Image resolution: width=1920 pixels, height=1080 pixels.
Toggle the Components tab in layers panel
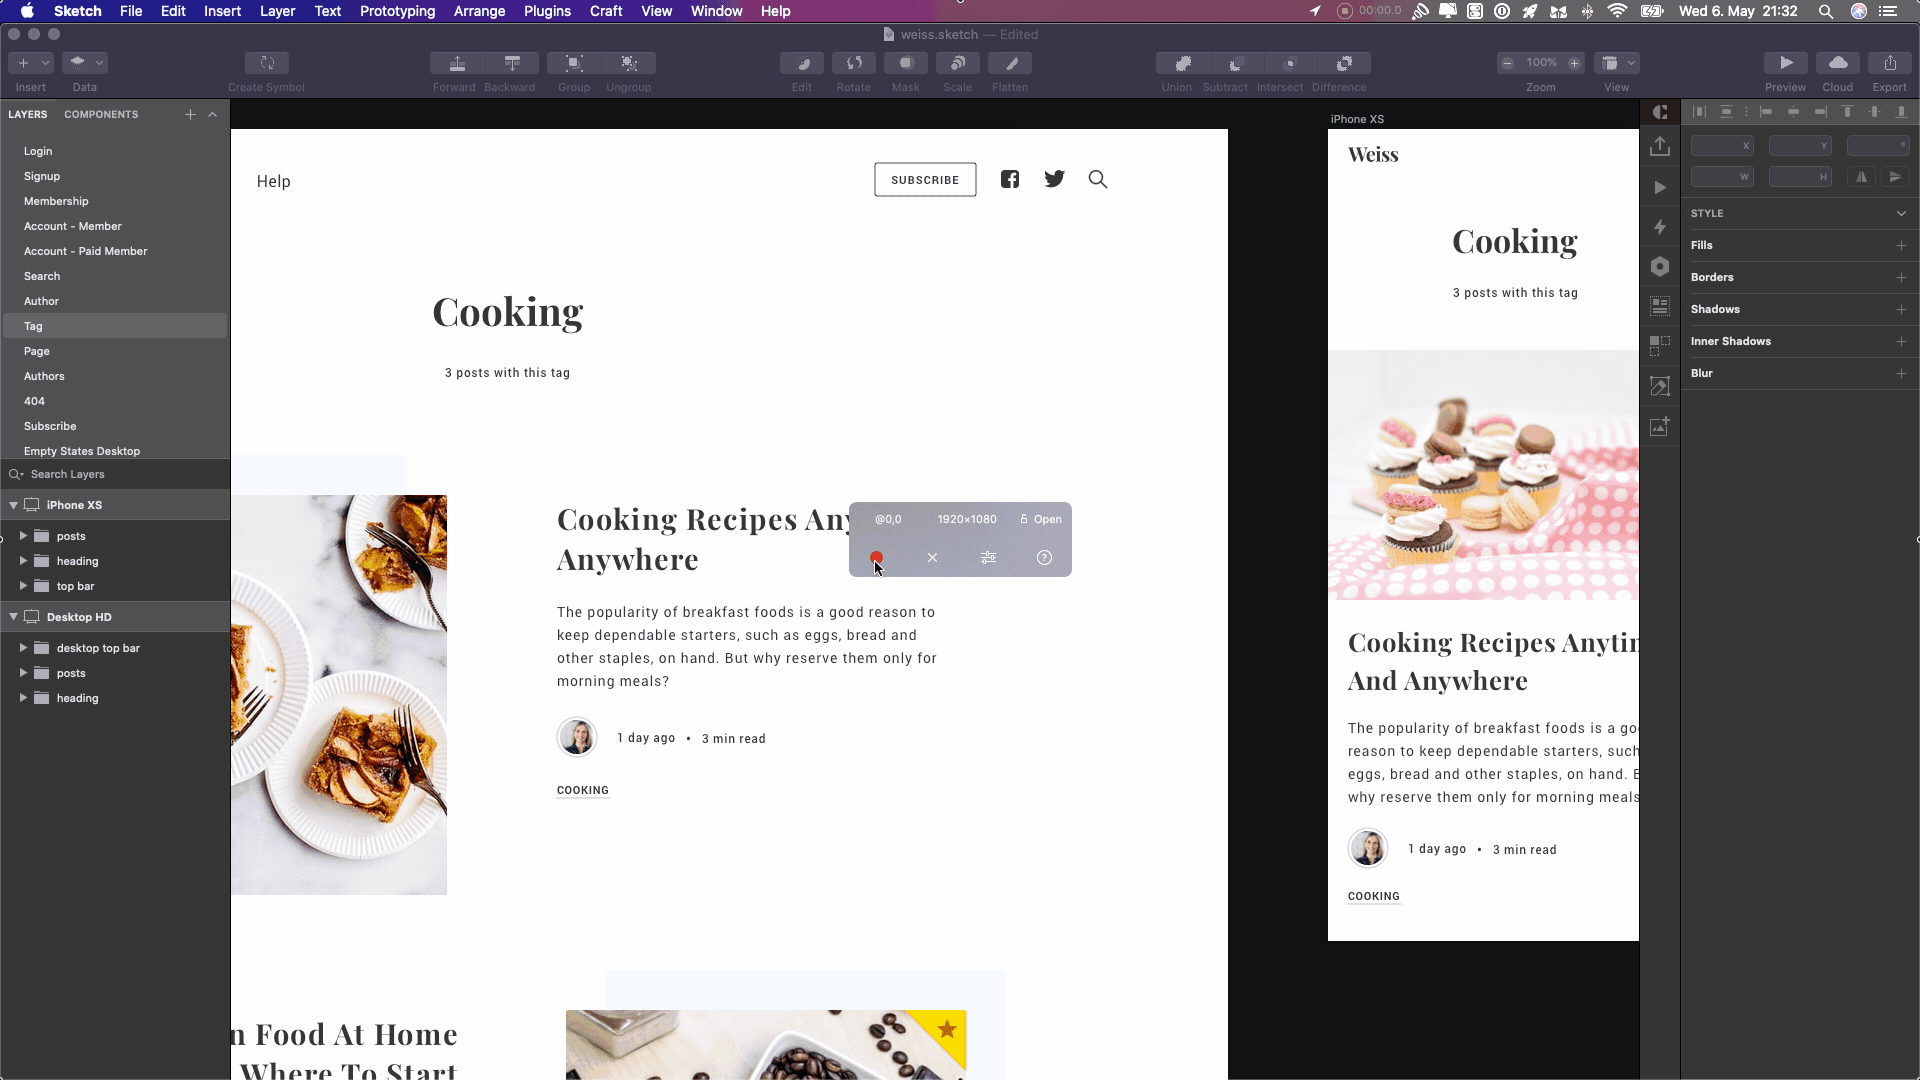pos(102,115)
